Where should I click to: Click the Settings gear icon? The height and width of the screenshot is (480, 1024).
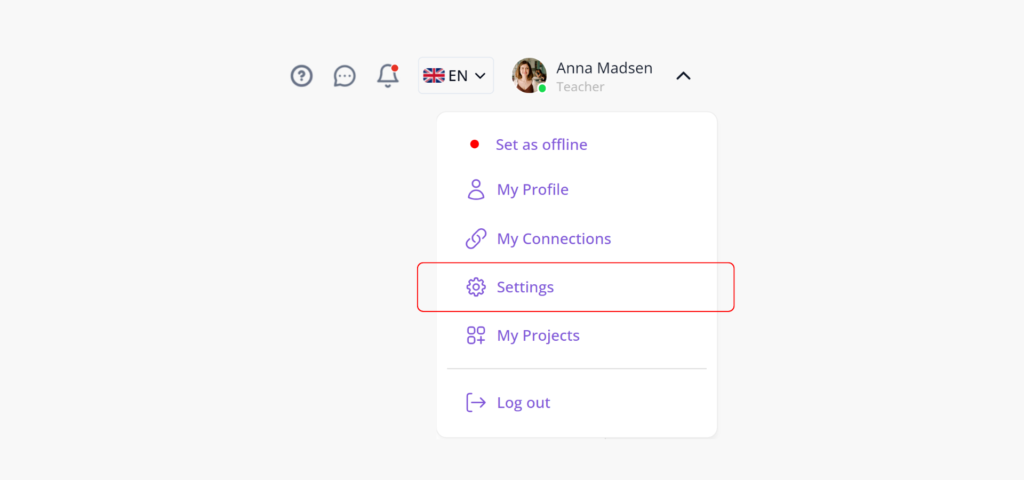click(x=476, y=287)
